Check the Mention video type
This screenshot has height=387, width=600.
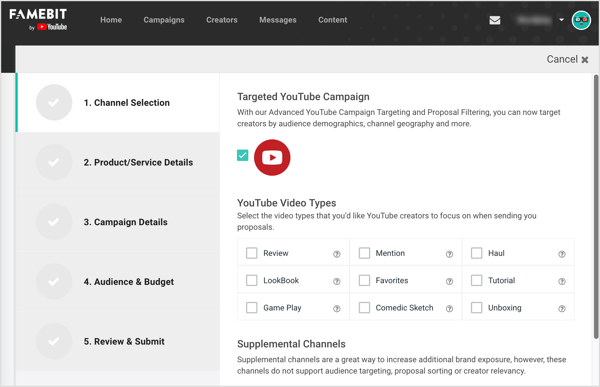(364, 253)
